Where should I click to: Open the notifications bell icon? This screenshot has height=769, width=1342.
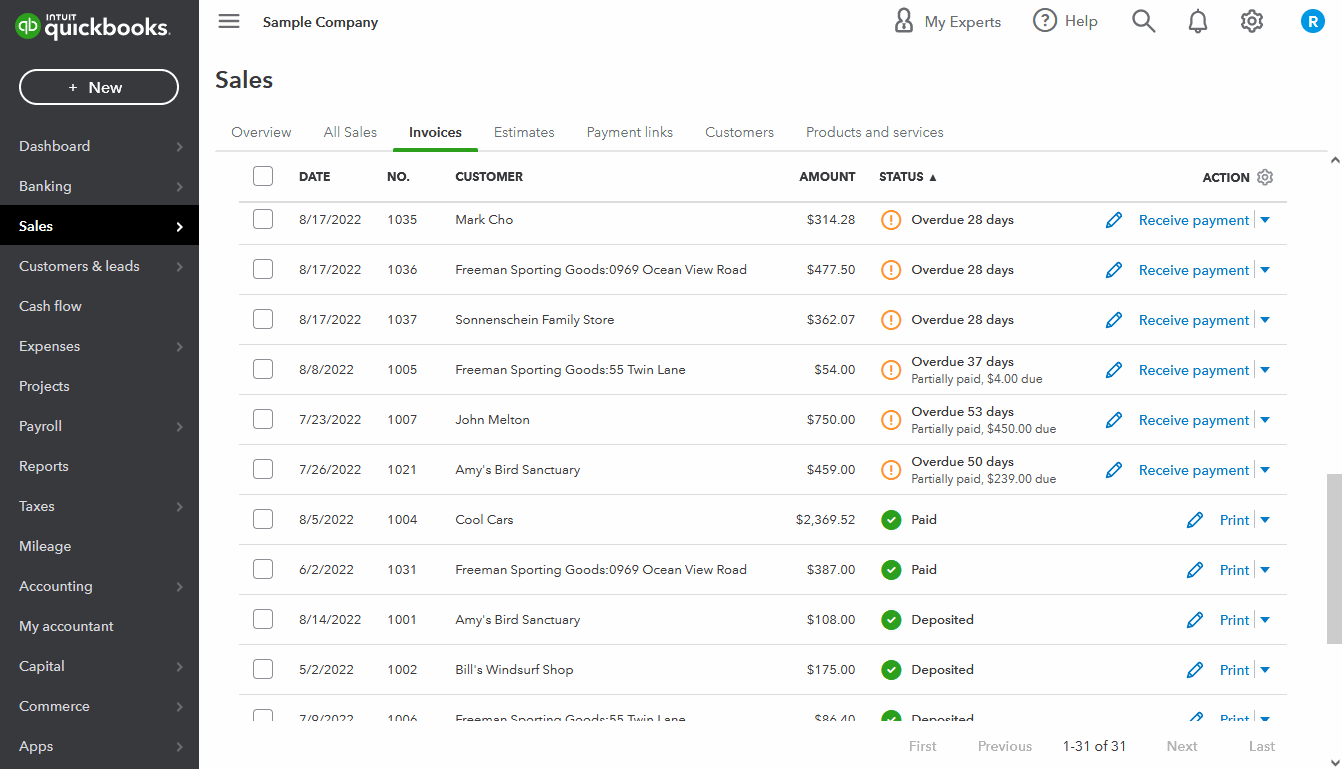pos(1198,21)
